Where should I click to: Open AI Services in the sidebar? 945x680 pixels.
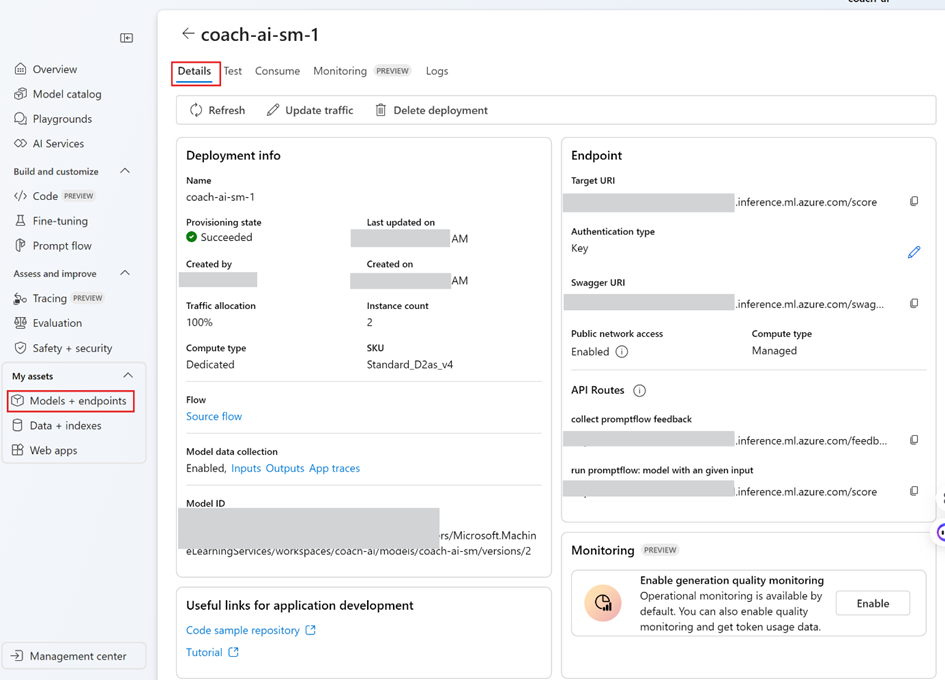[x=49, y=143]
